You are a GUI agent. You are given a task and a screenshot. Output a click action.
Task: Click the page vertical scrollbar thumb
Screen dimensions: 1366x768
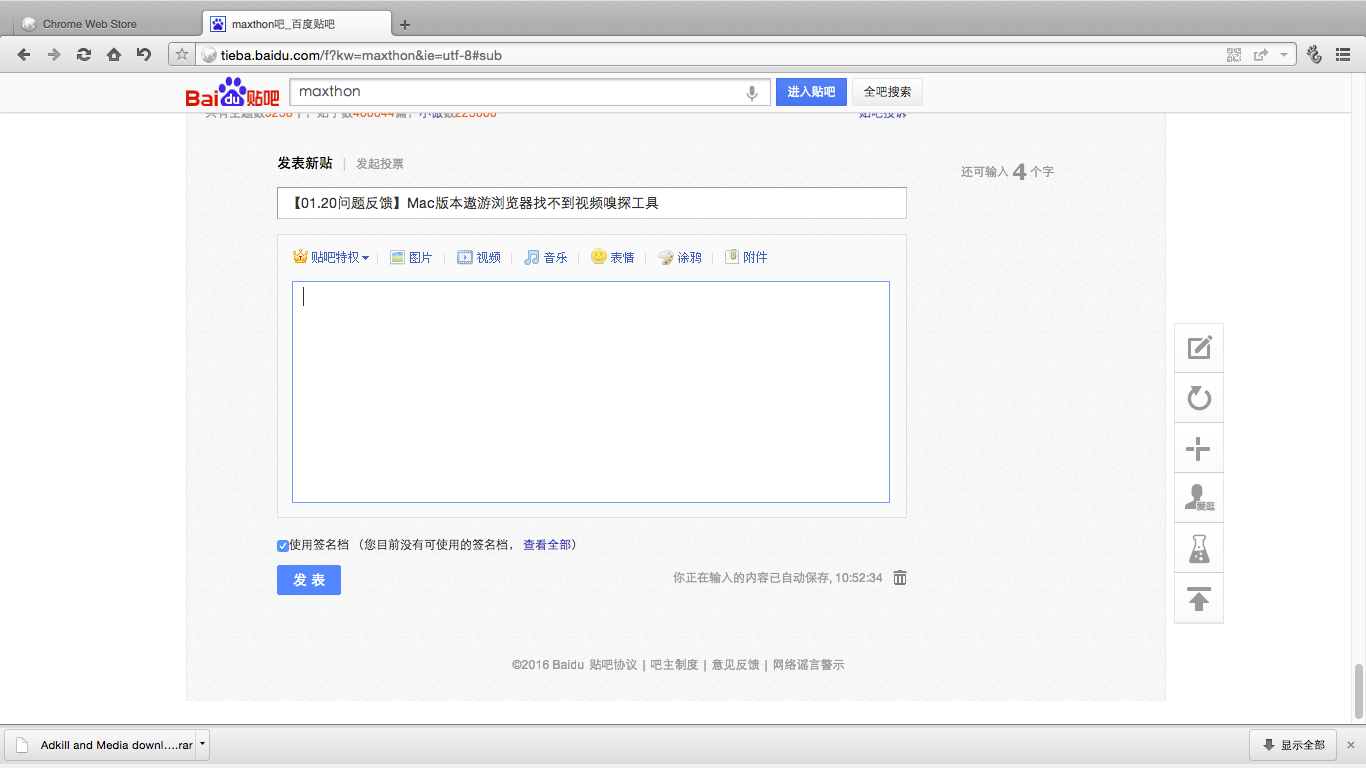pos(1358,692)
